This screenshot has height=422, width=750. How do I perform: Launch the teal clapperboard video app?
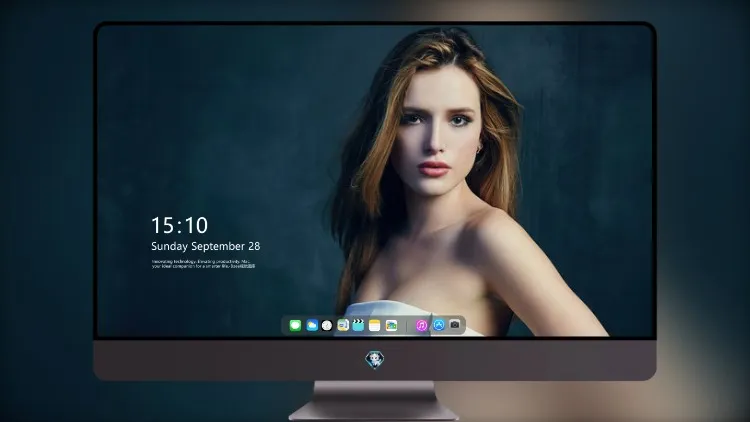tap(358, 325)
